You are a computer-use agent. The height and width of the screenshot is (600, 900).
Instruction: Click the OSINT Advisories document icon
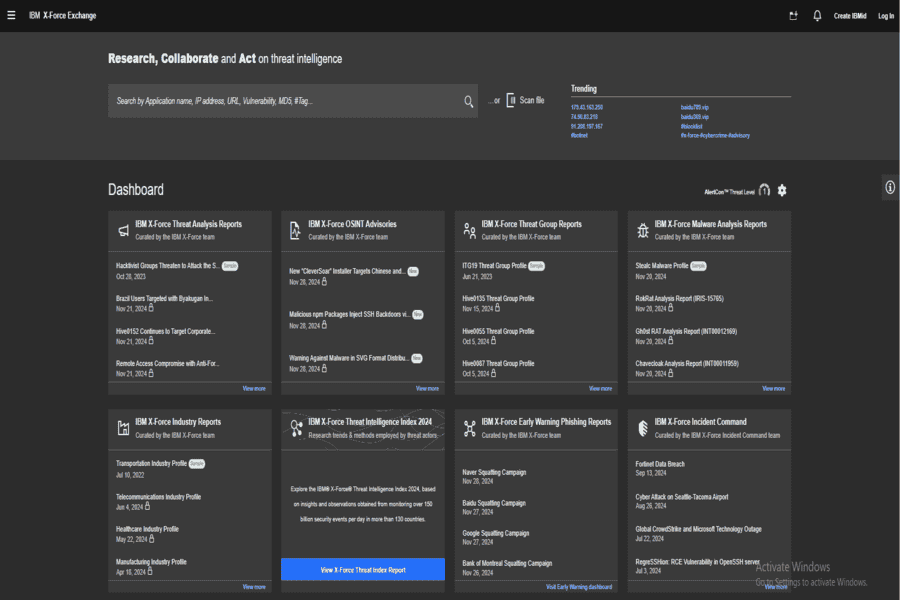(x=295, y=230)
